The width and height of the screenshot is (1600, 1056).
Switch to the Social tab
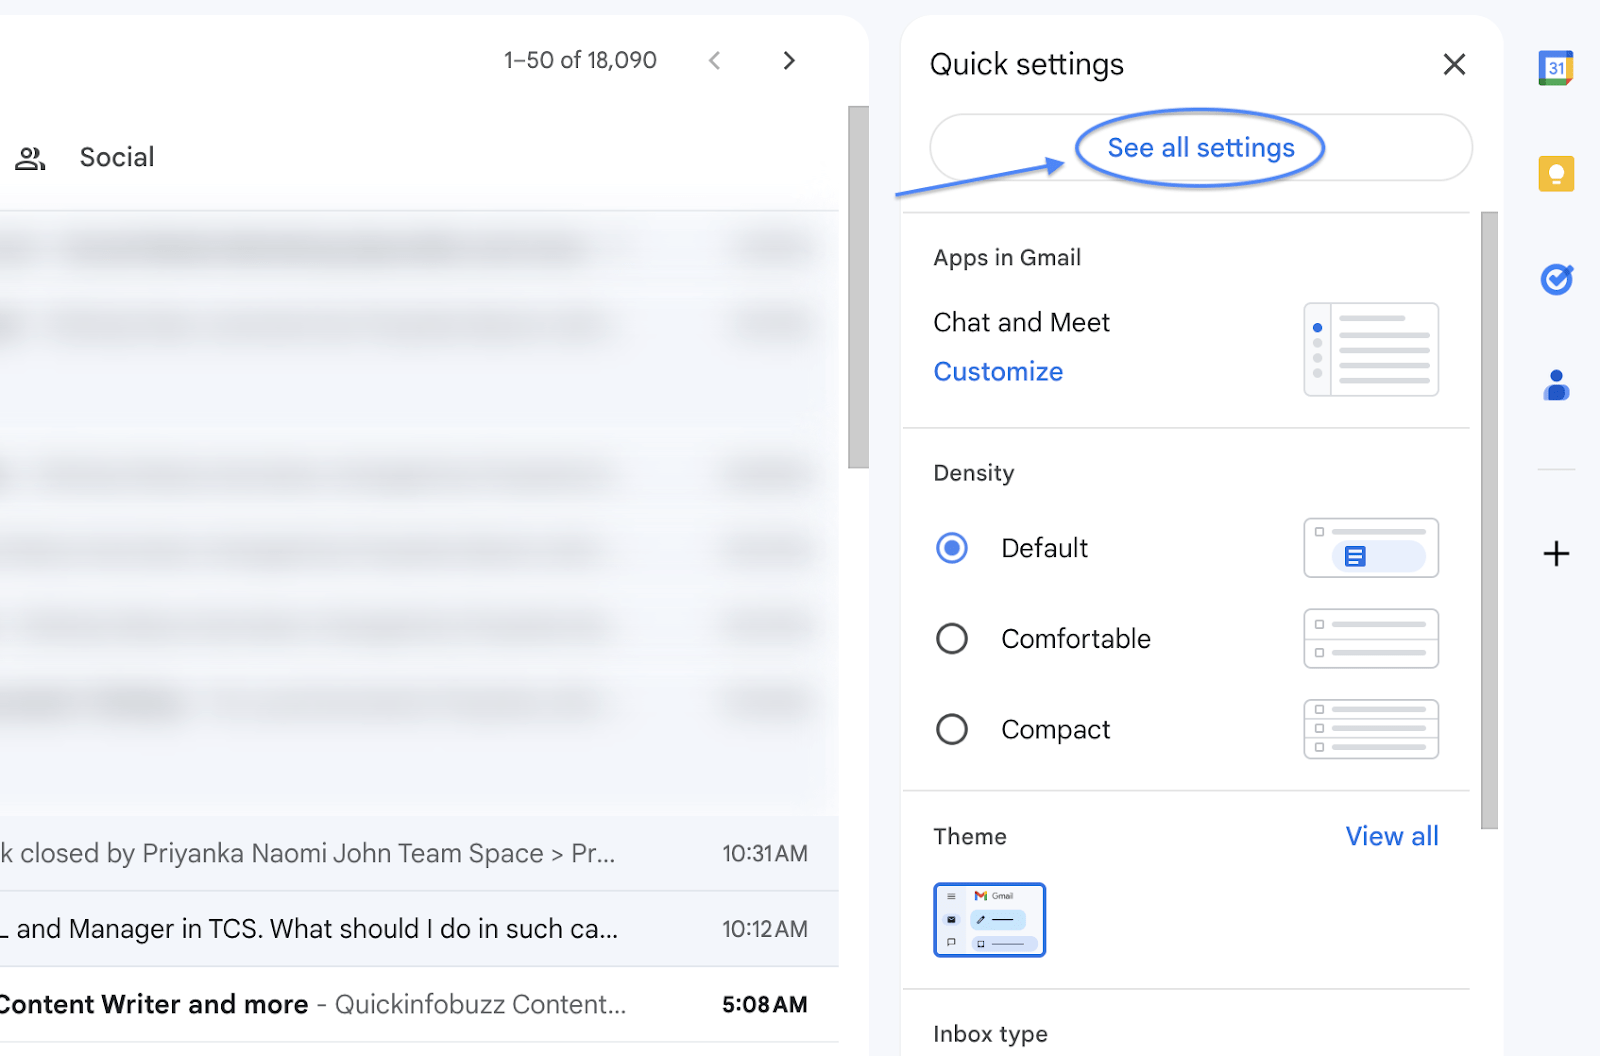coord(116,156)
